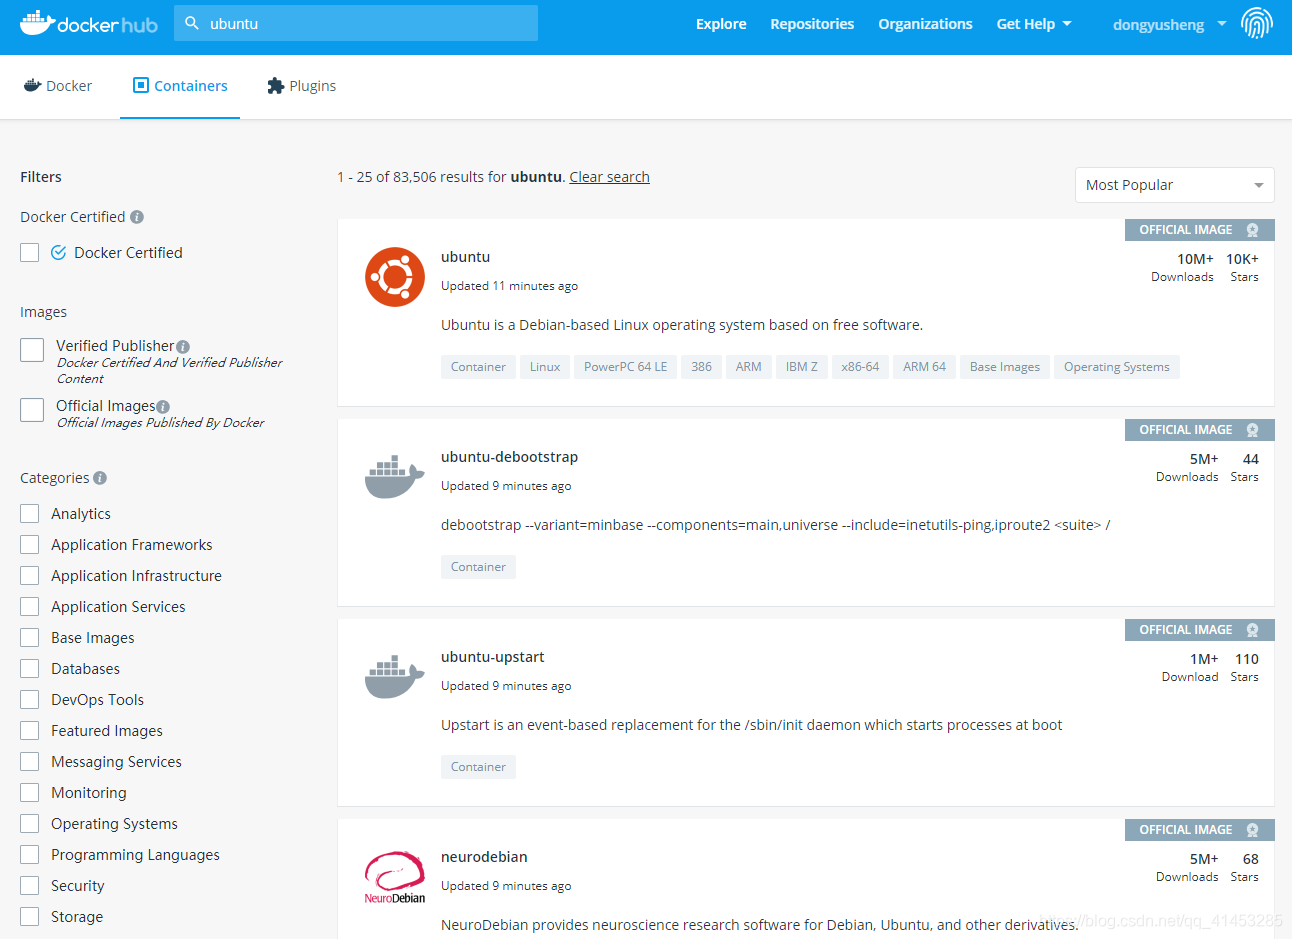Viewport: 1292px width, 939px height.
Task: Open the fingerprint profile avatar
Action: pyautogui.click(x=1257, y=23)
